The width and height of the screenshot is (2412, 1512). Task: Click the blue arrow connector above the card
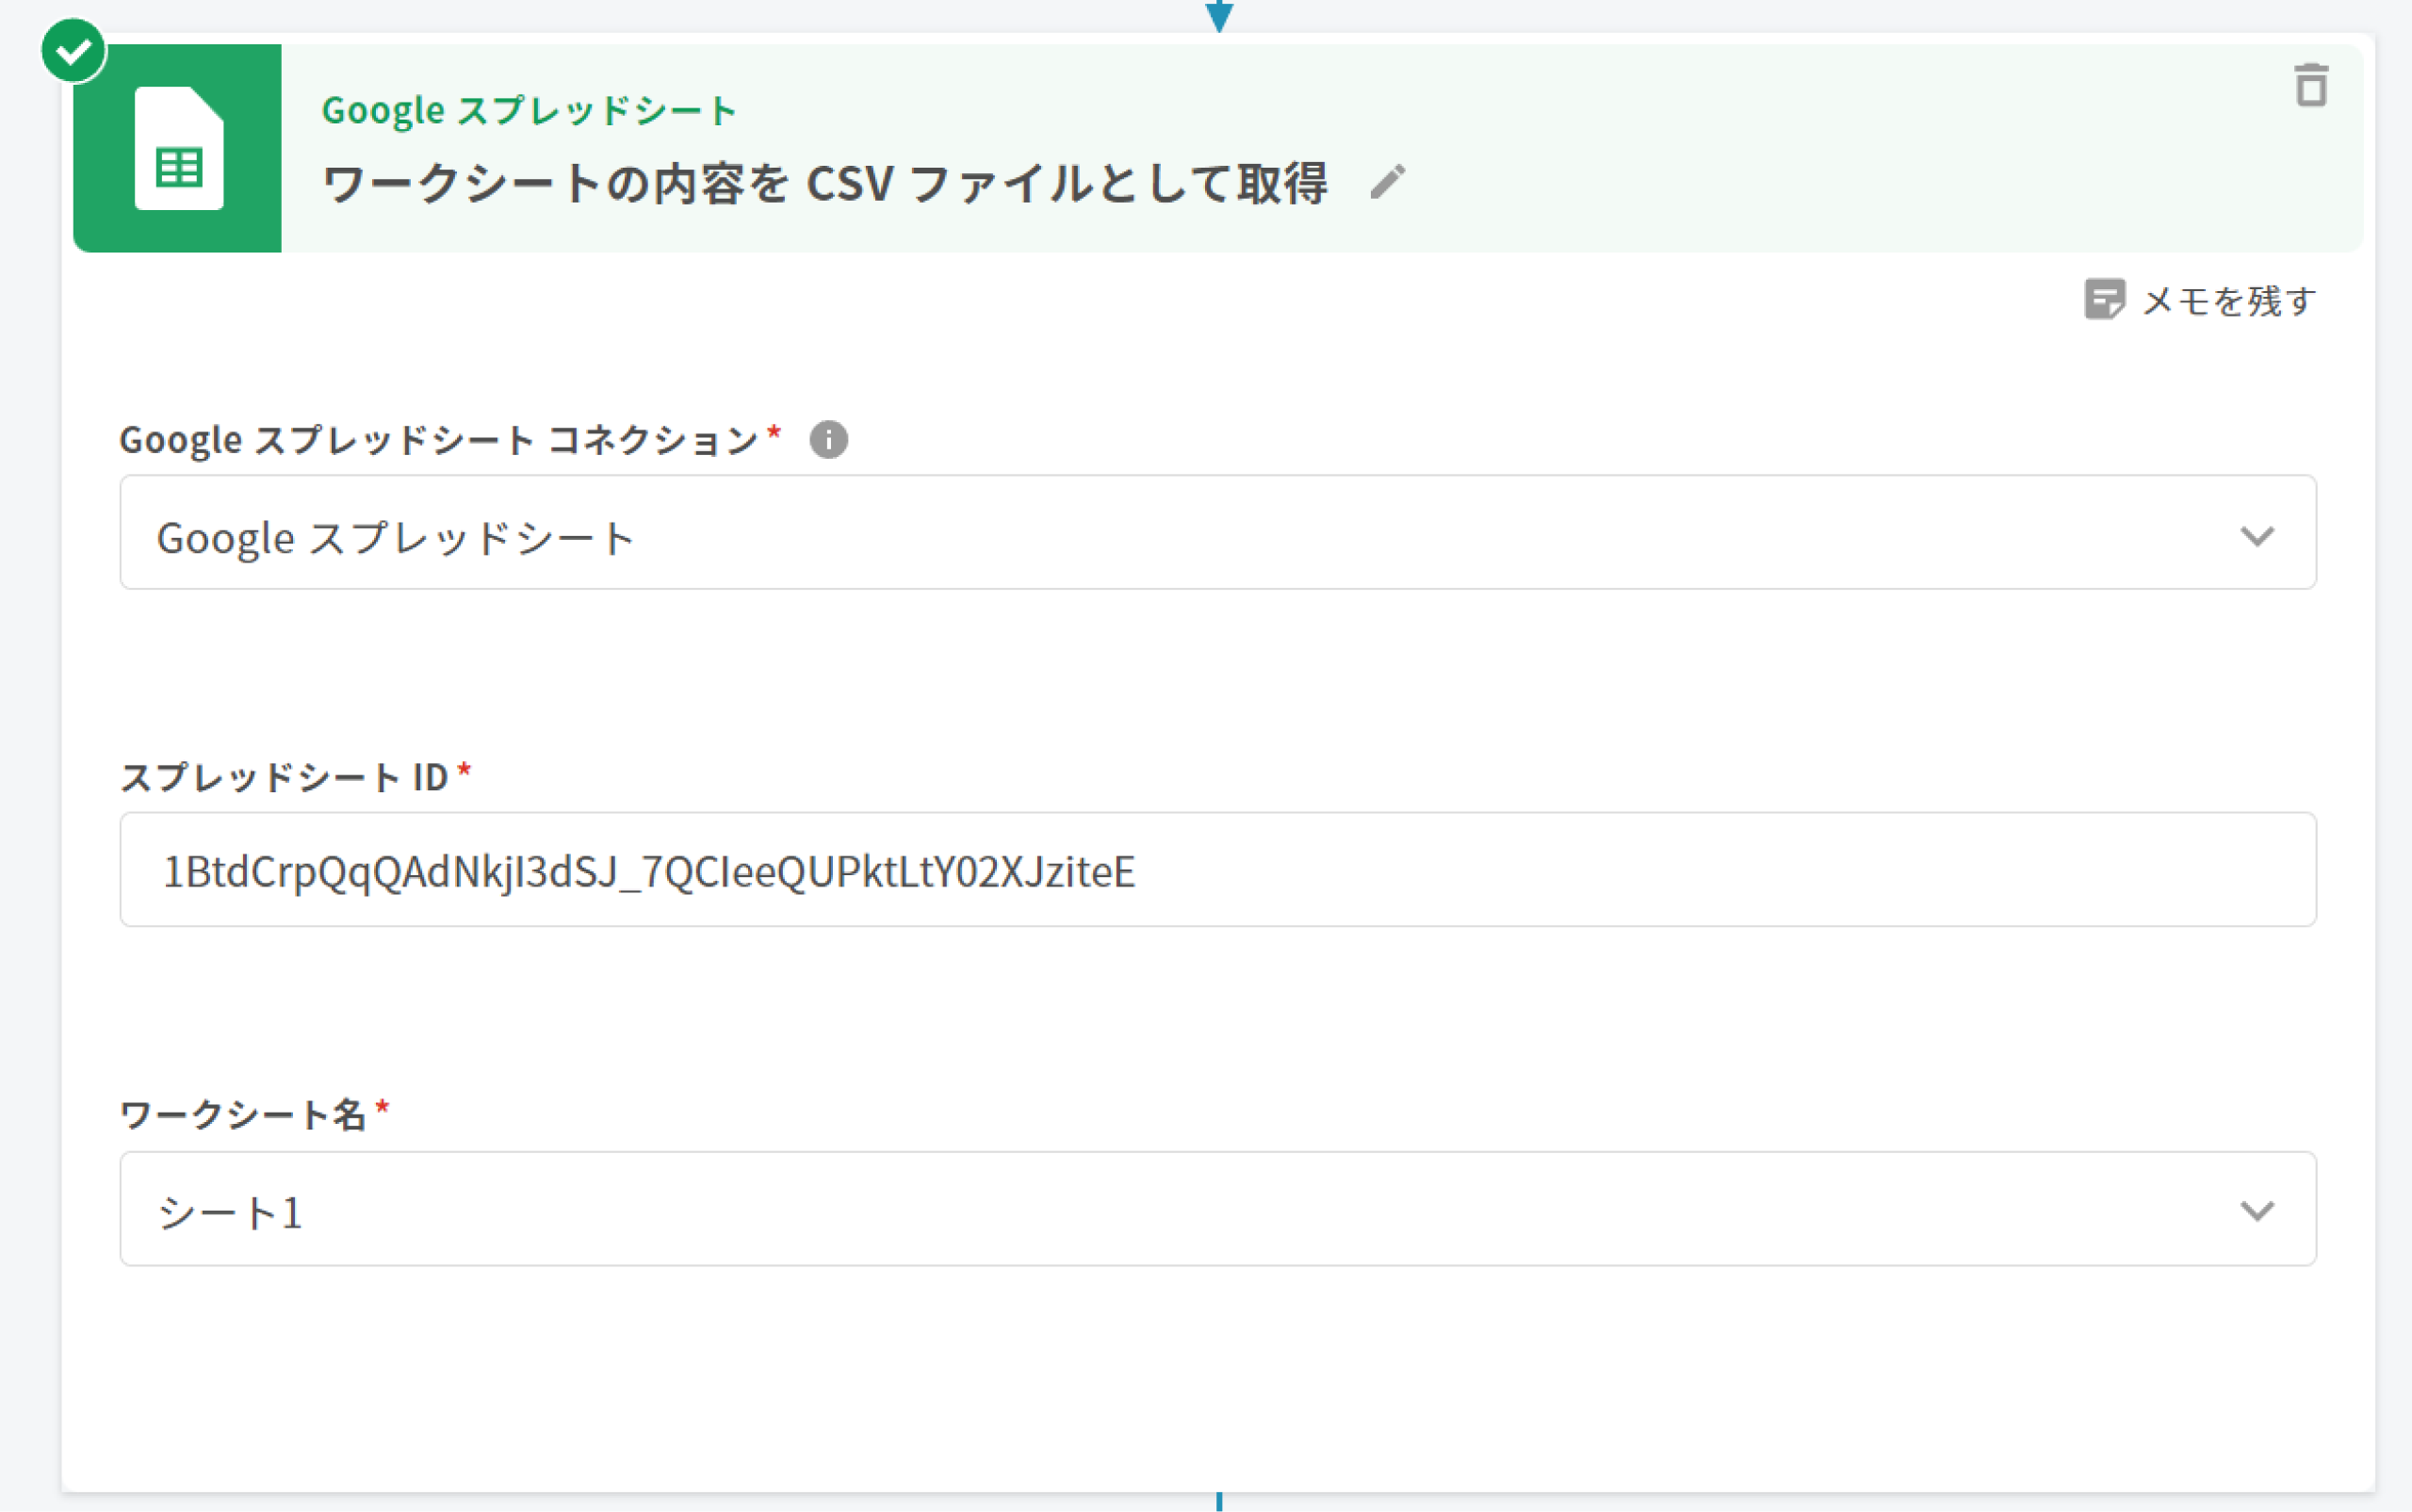point(1218,14)
